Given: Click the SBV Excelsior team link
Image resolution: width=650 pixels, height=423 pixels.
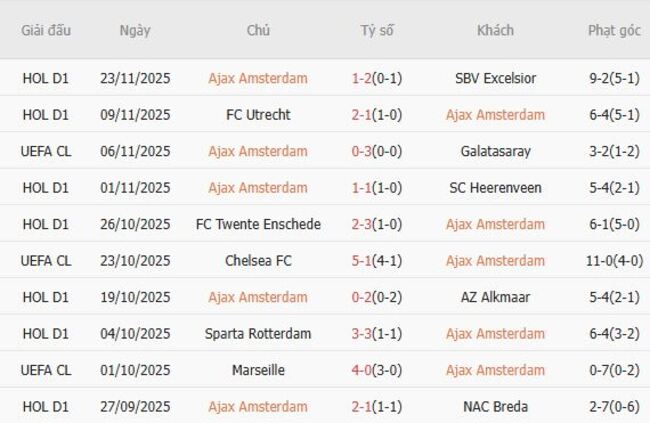Looking at the screenshot, I should click(x=495, y=78).
